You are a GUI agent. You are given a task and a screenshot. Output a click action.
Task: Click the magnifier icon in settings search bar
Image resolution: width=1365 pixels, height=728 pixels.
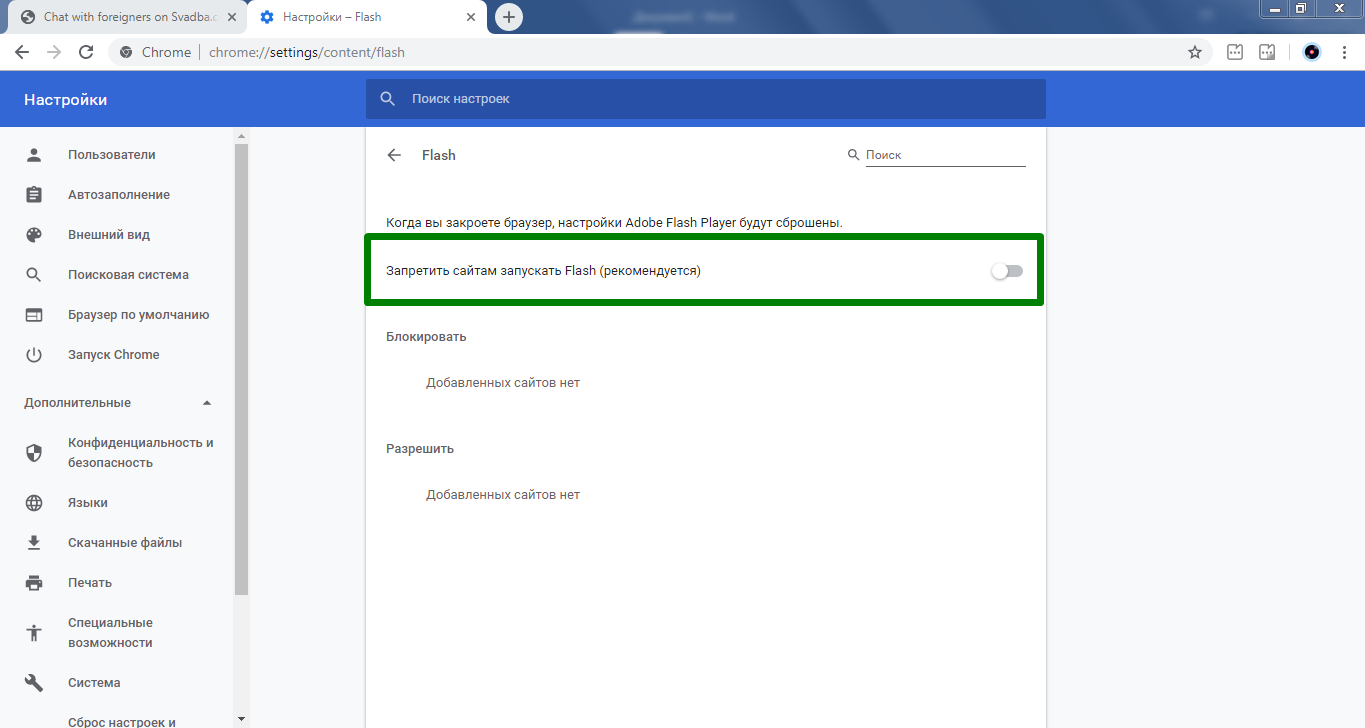point(388,99)
